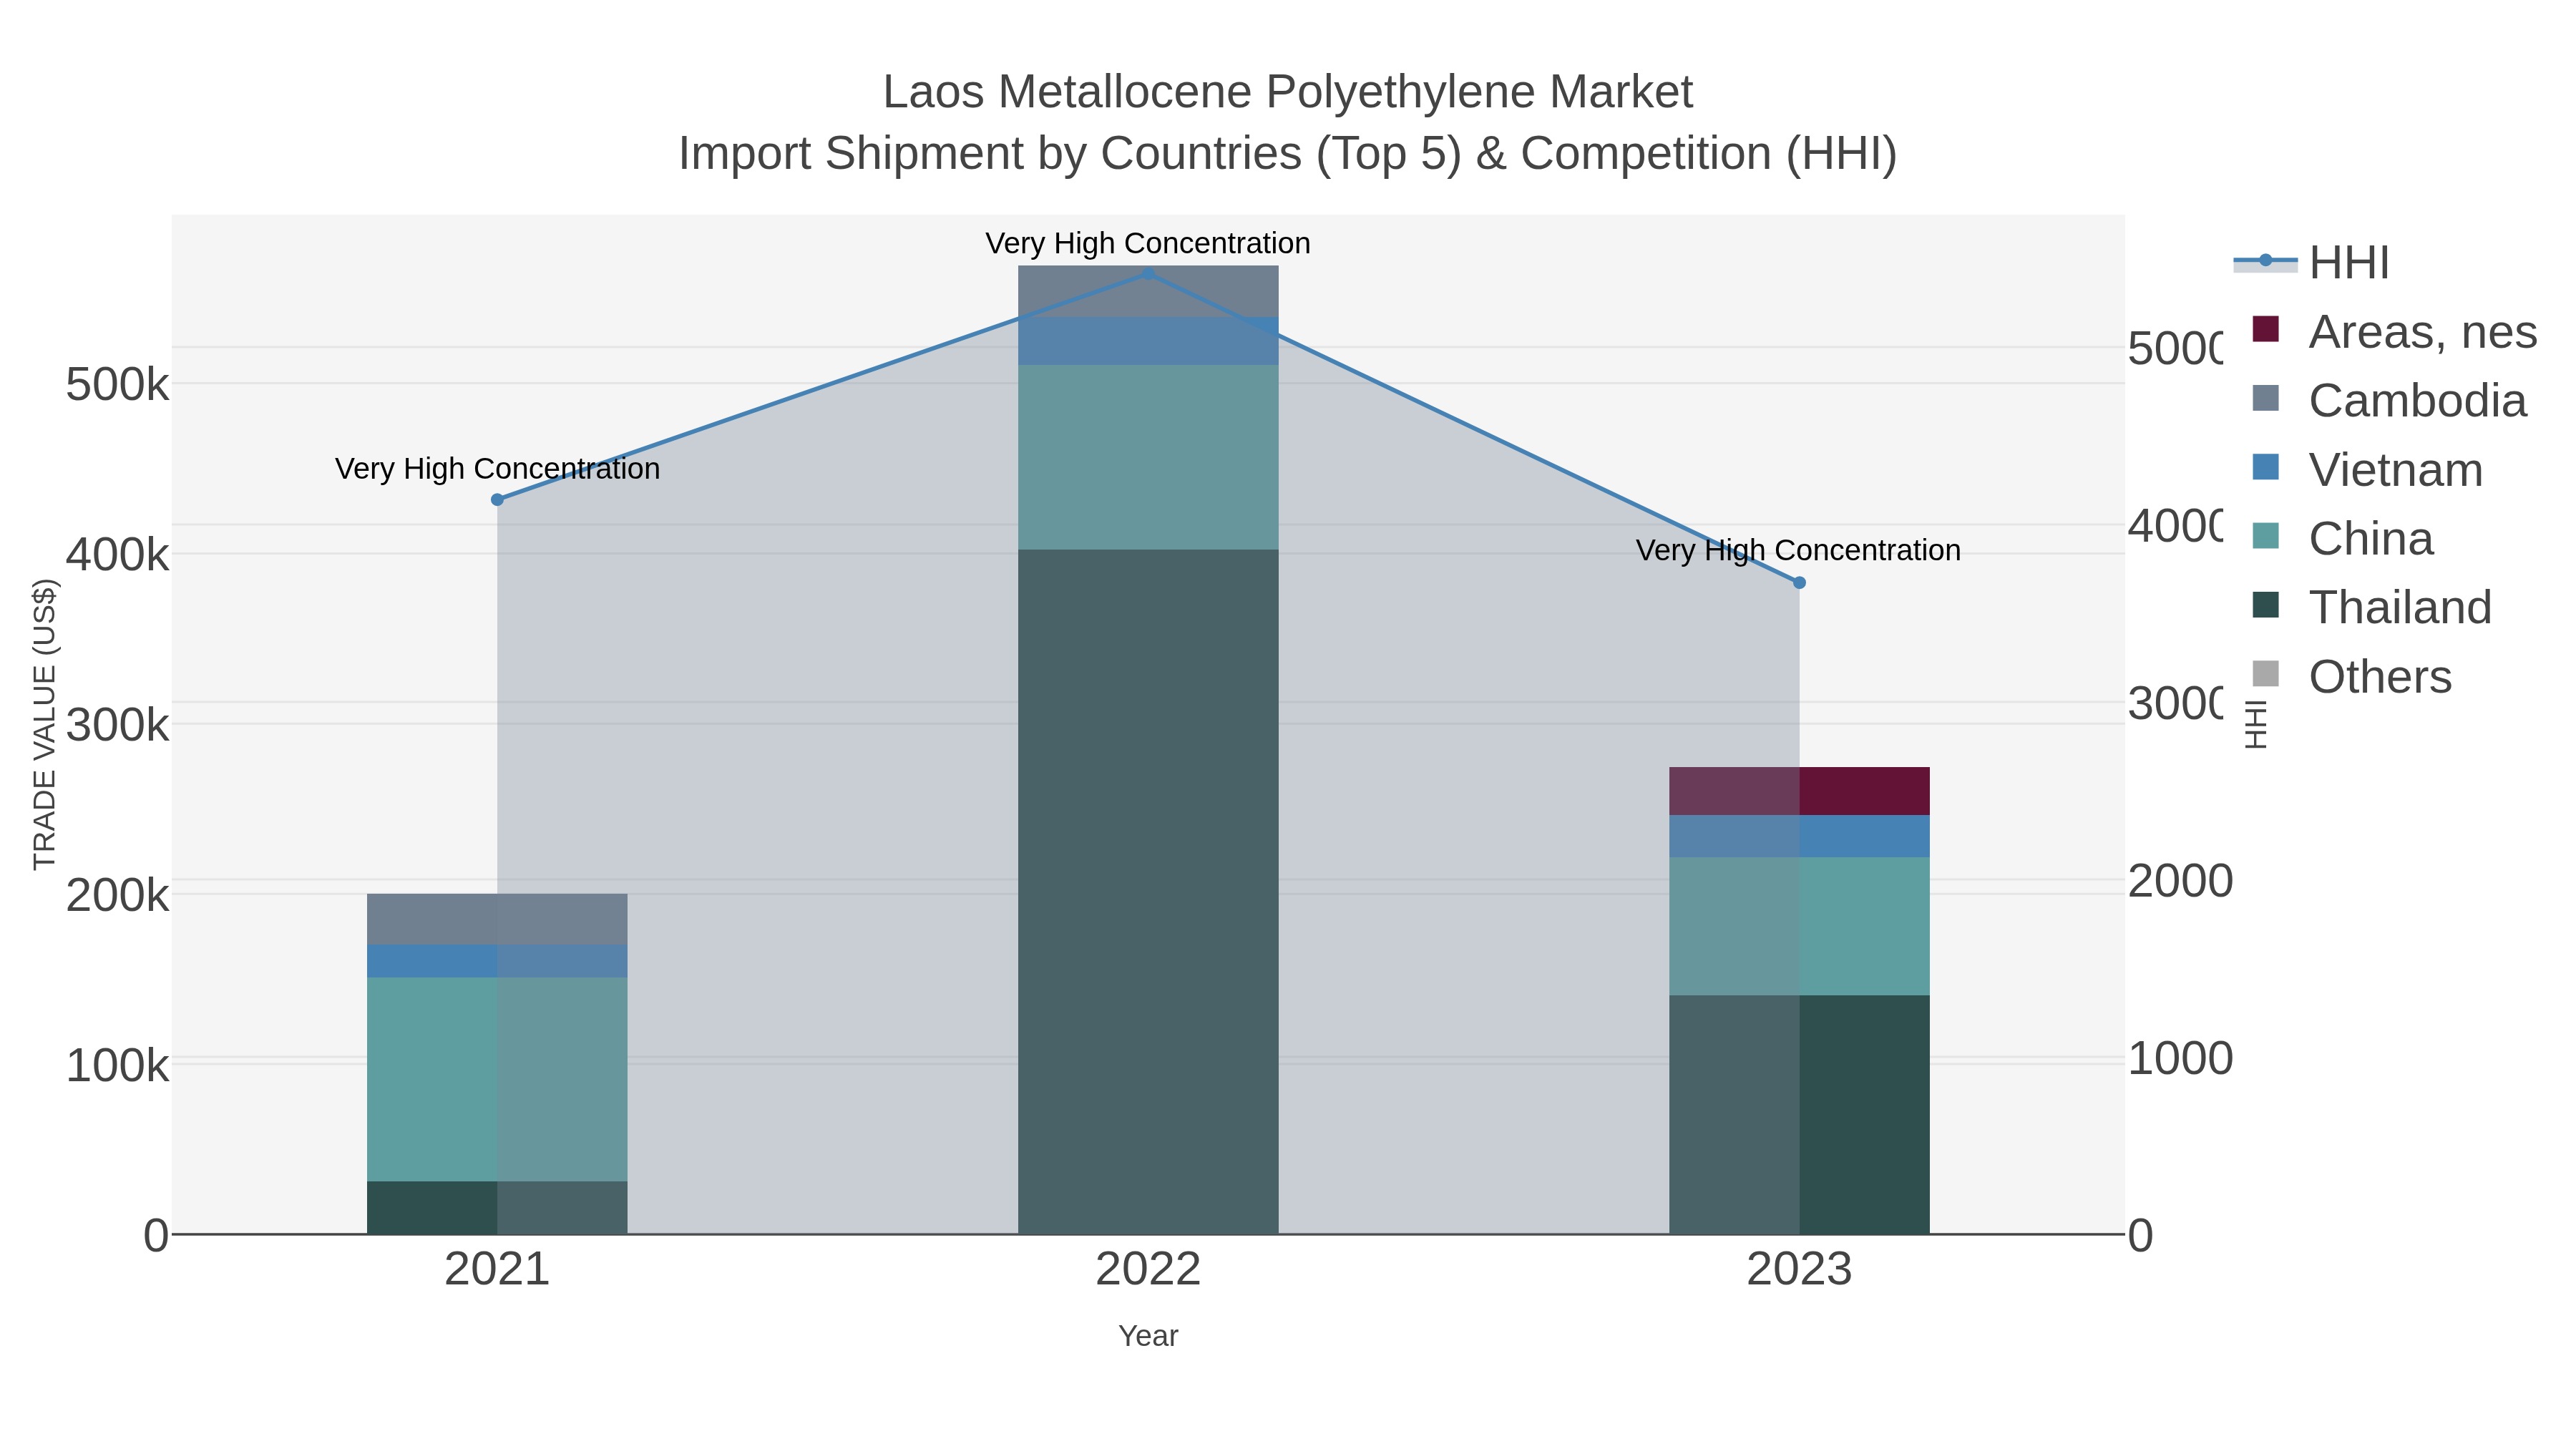Hide the Cambodia series via legend
This screenshot has width=2576, height=1449.
tap(2389, 401)
